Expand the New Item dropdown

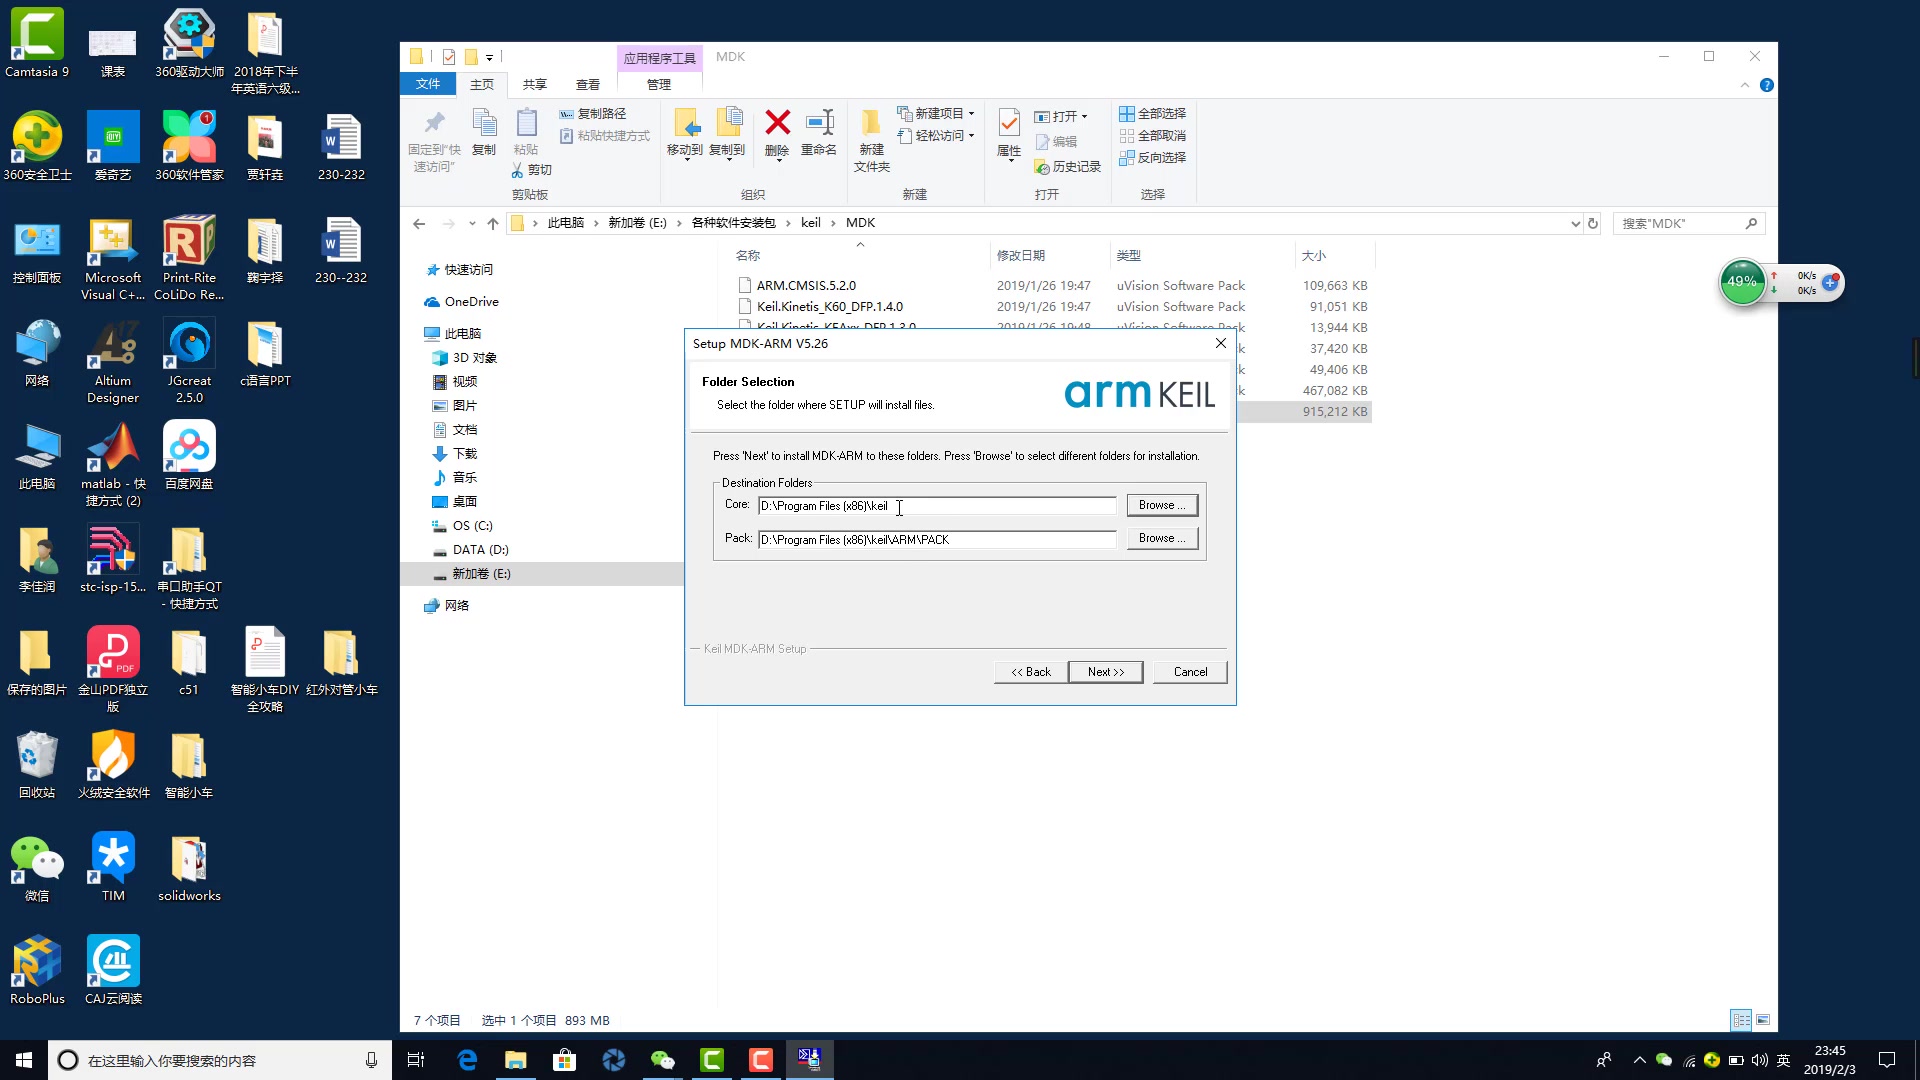[971, 113]
